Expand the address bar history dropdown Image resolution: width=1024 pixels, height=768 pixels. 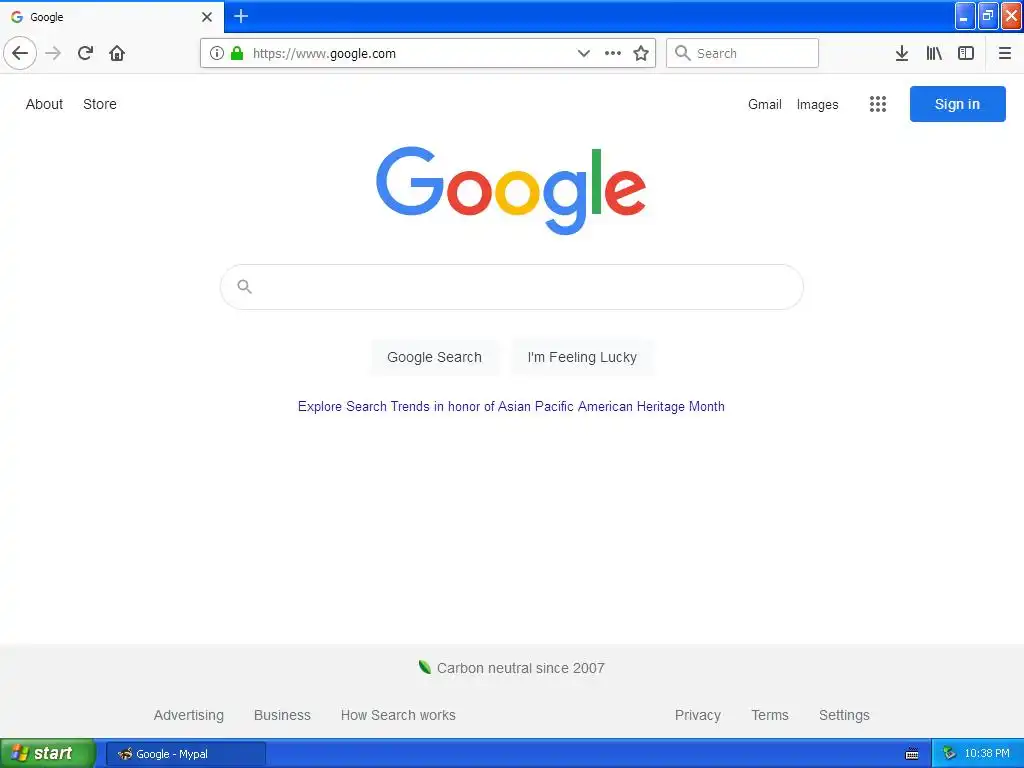584,53
